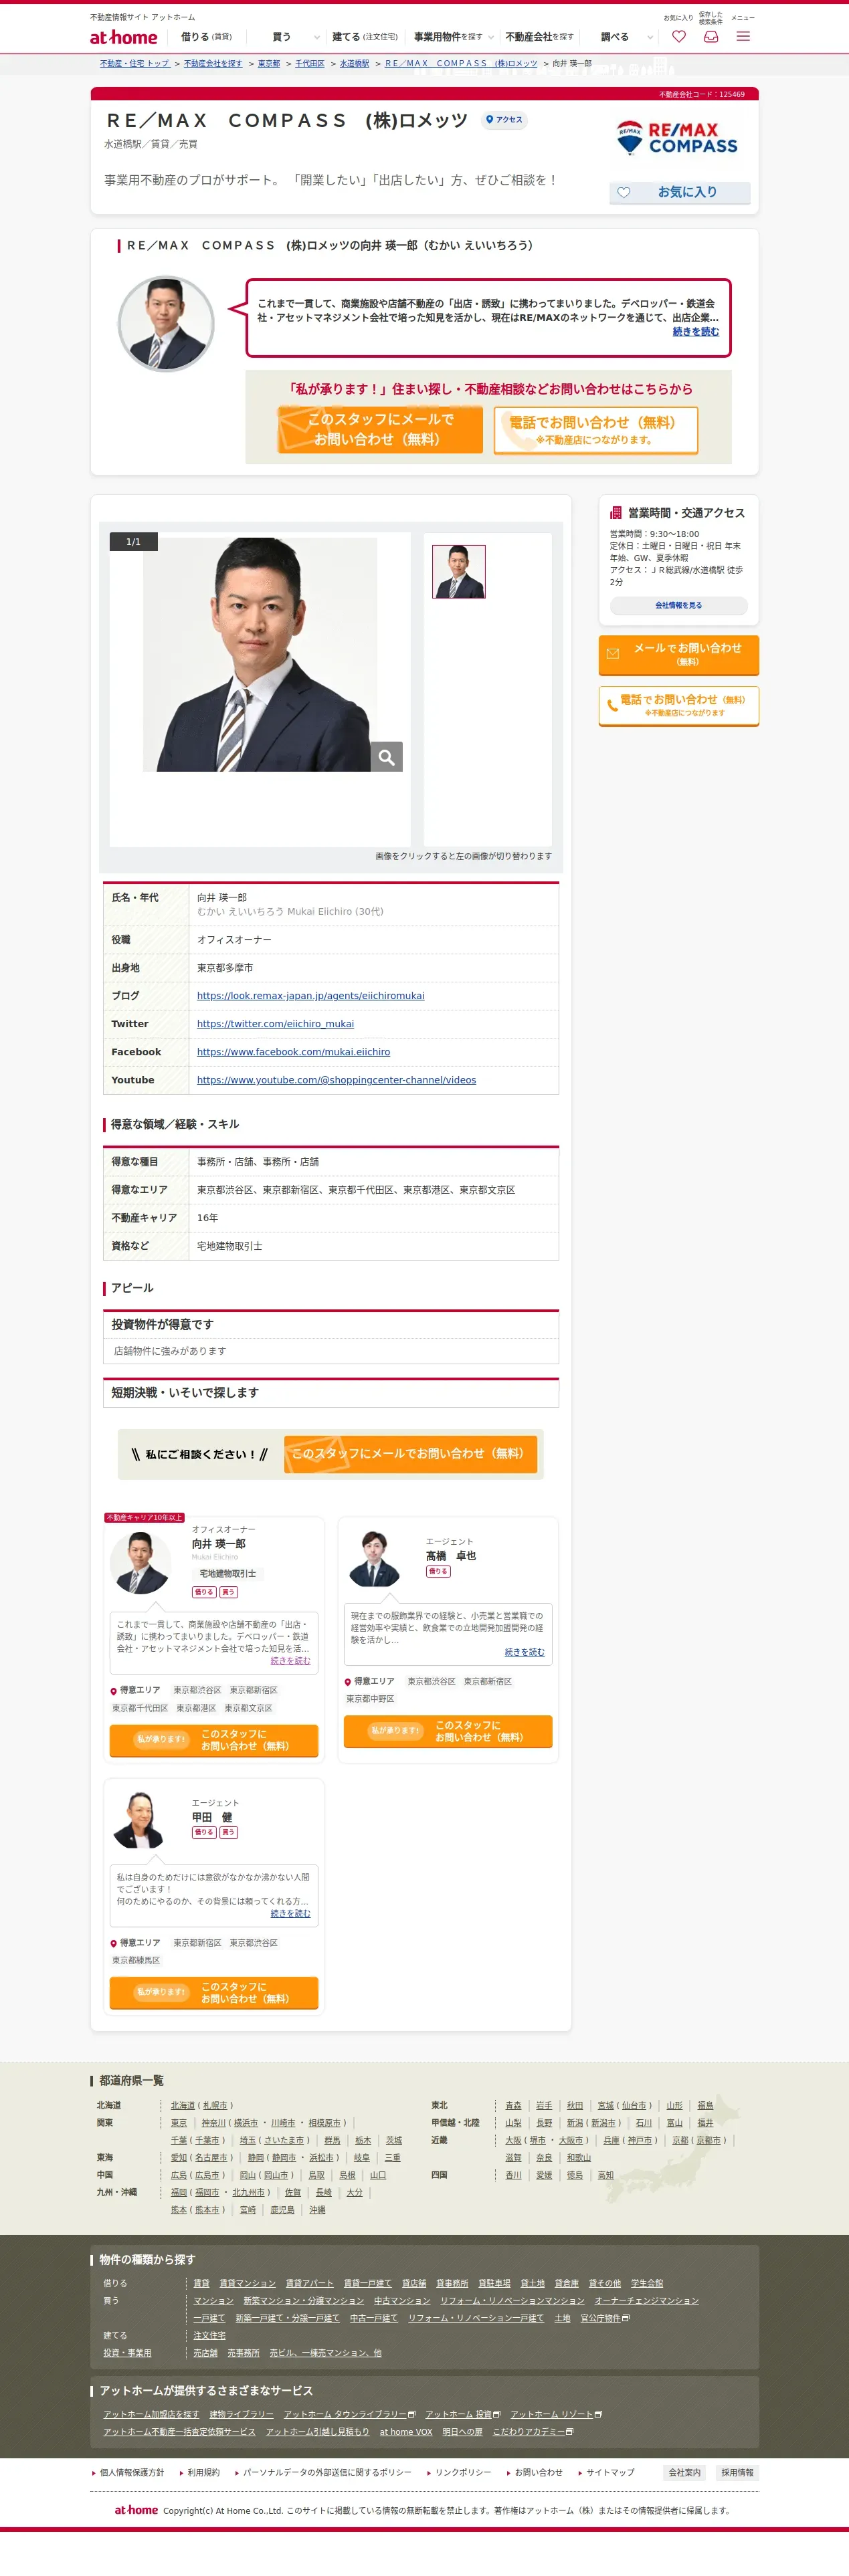Click 採用情報 footer button
The width and height of the screenshot is (849, 2576).
738,2472
